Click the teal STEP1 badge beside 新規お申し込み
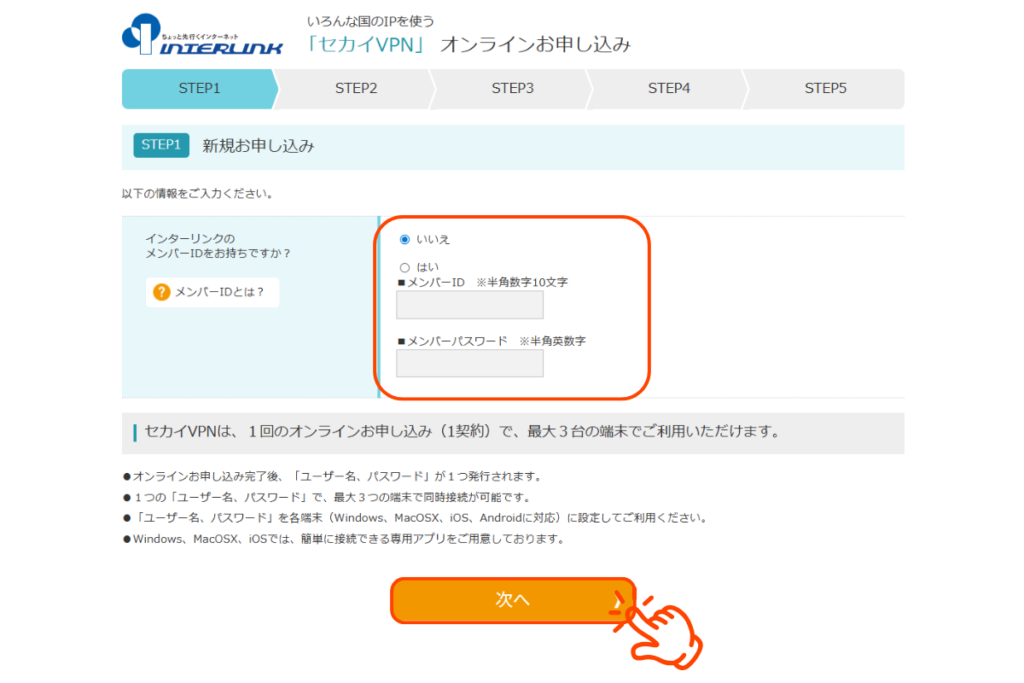 tap(160, 145)
